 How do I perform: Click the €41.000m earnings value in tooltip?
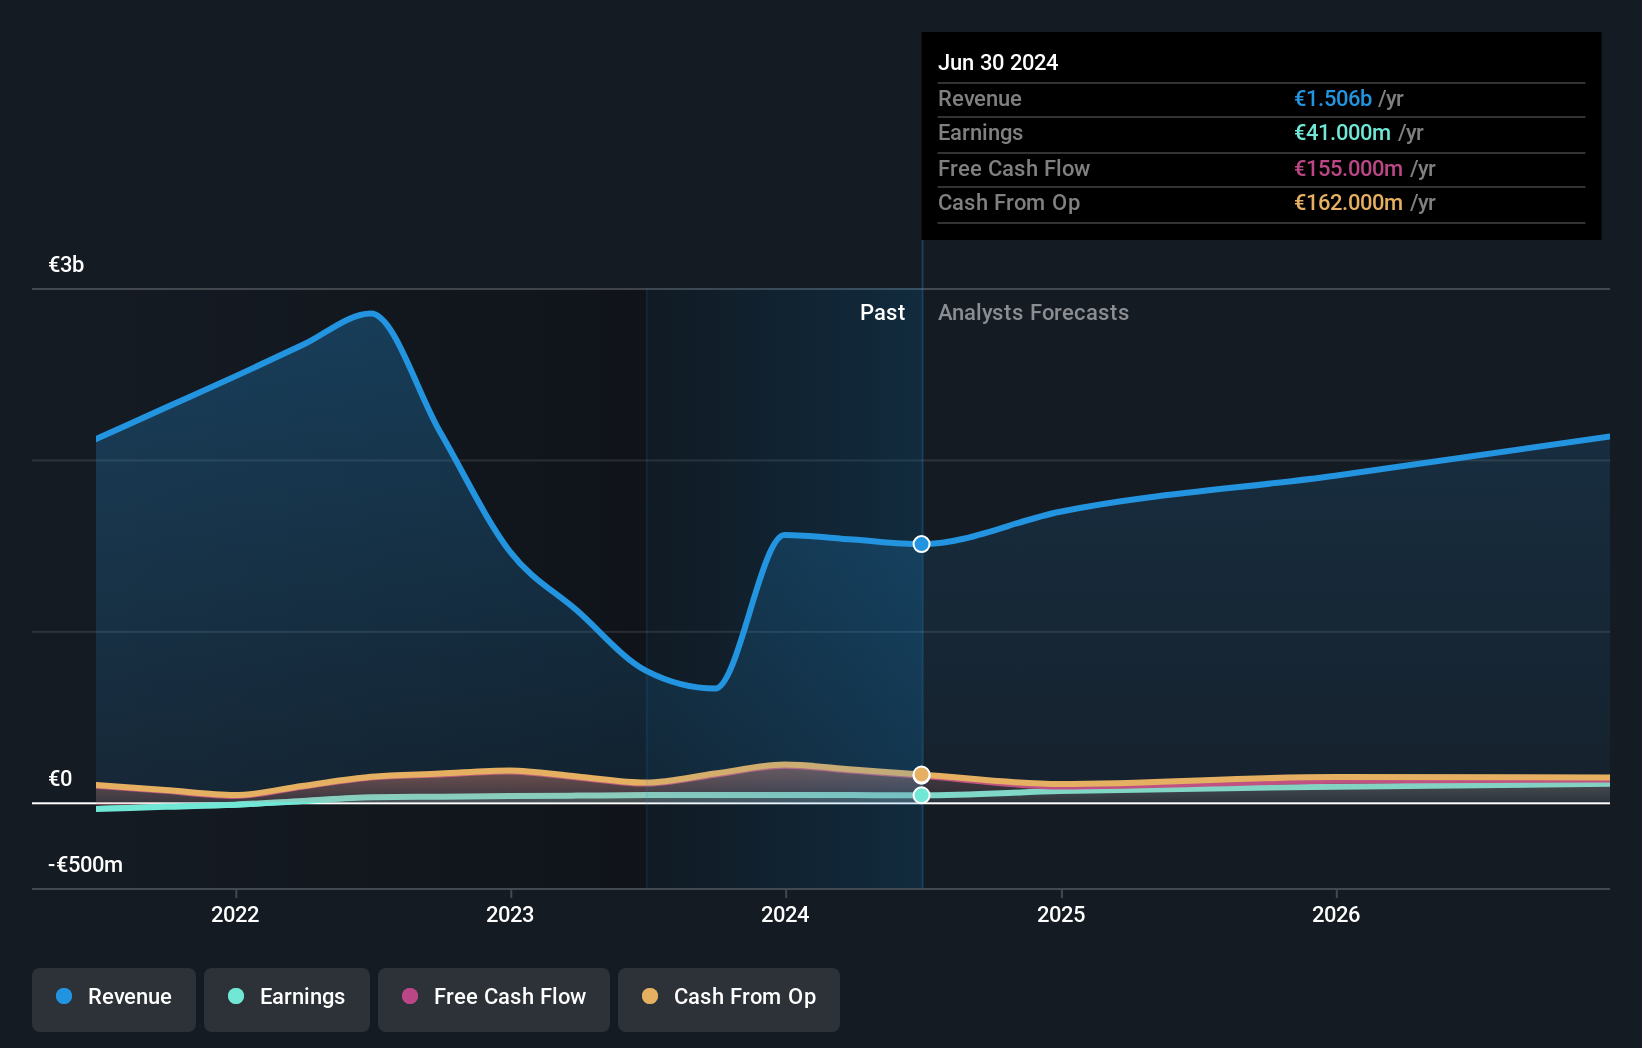click(1342, 132)
